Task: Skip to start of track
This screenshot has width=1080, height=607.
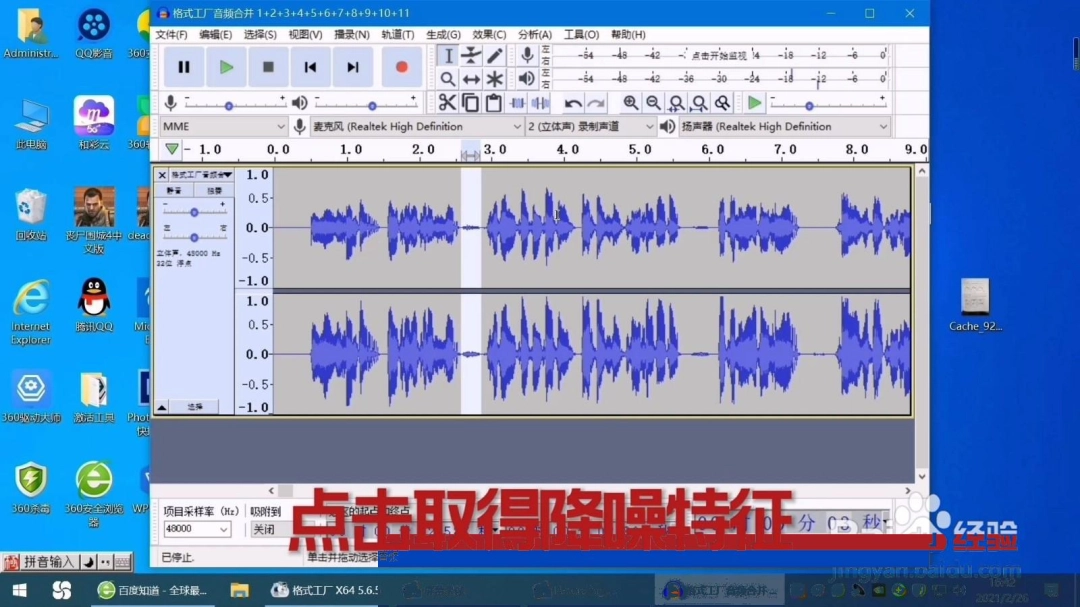Action: [310, 67]
